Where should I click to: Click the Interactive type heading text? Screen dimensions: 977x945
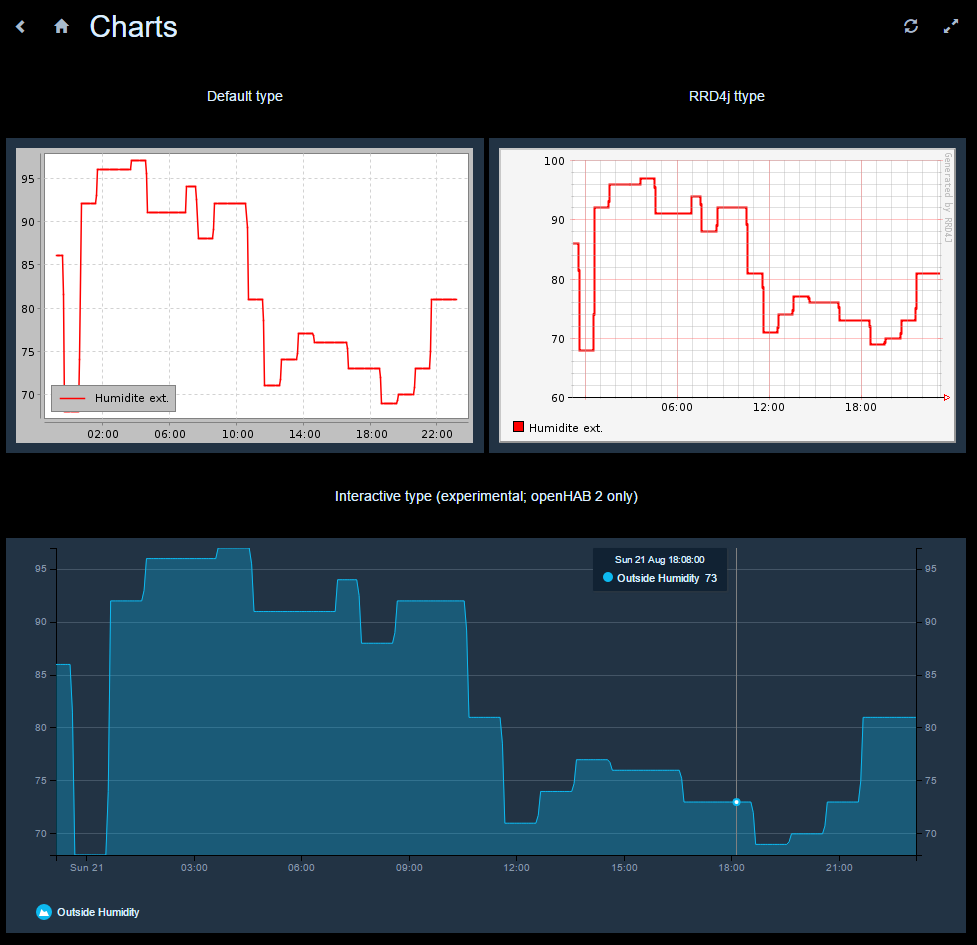[x=486, y=496]
